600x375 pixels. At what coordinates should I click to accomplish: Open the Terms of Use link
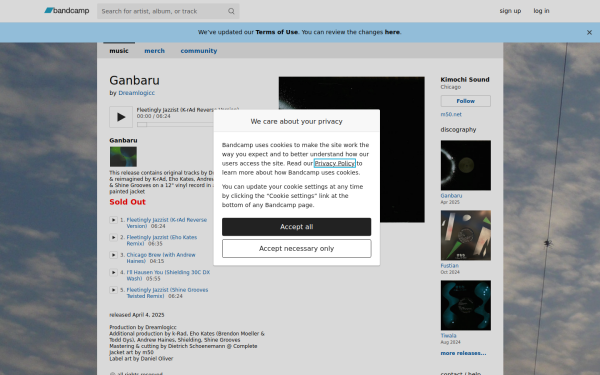click(277, 32)
